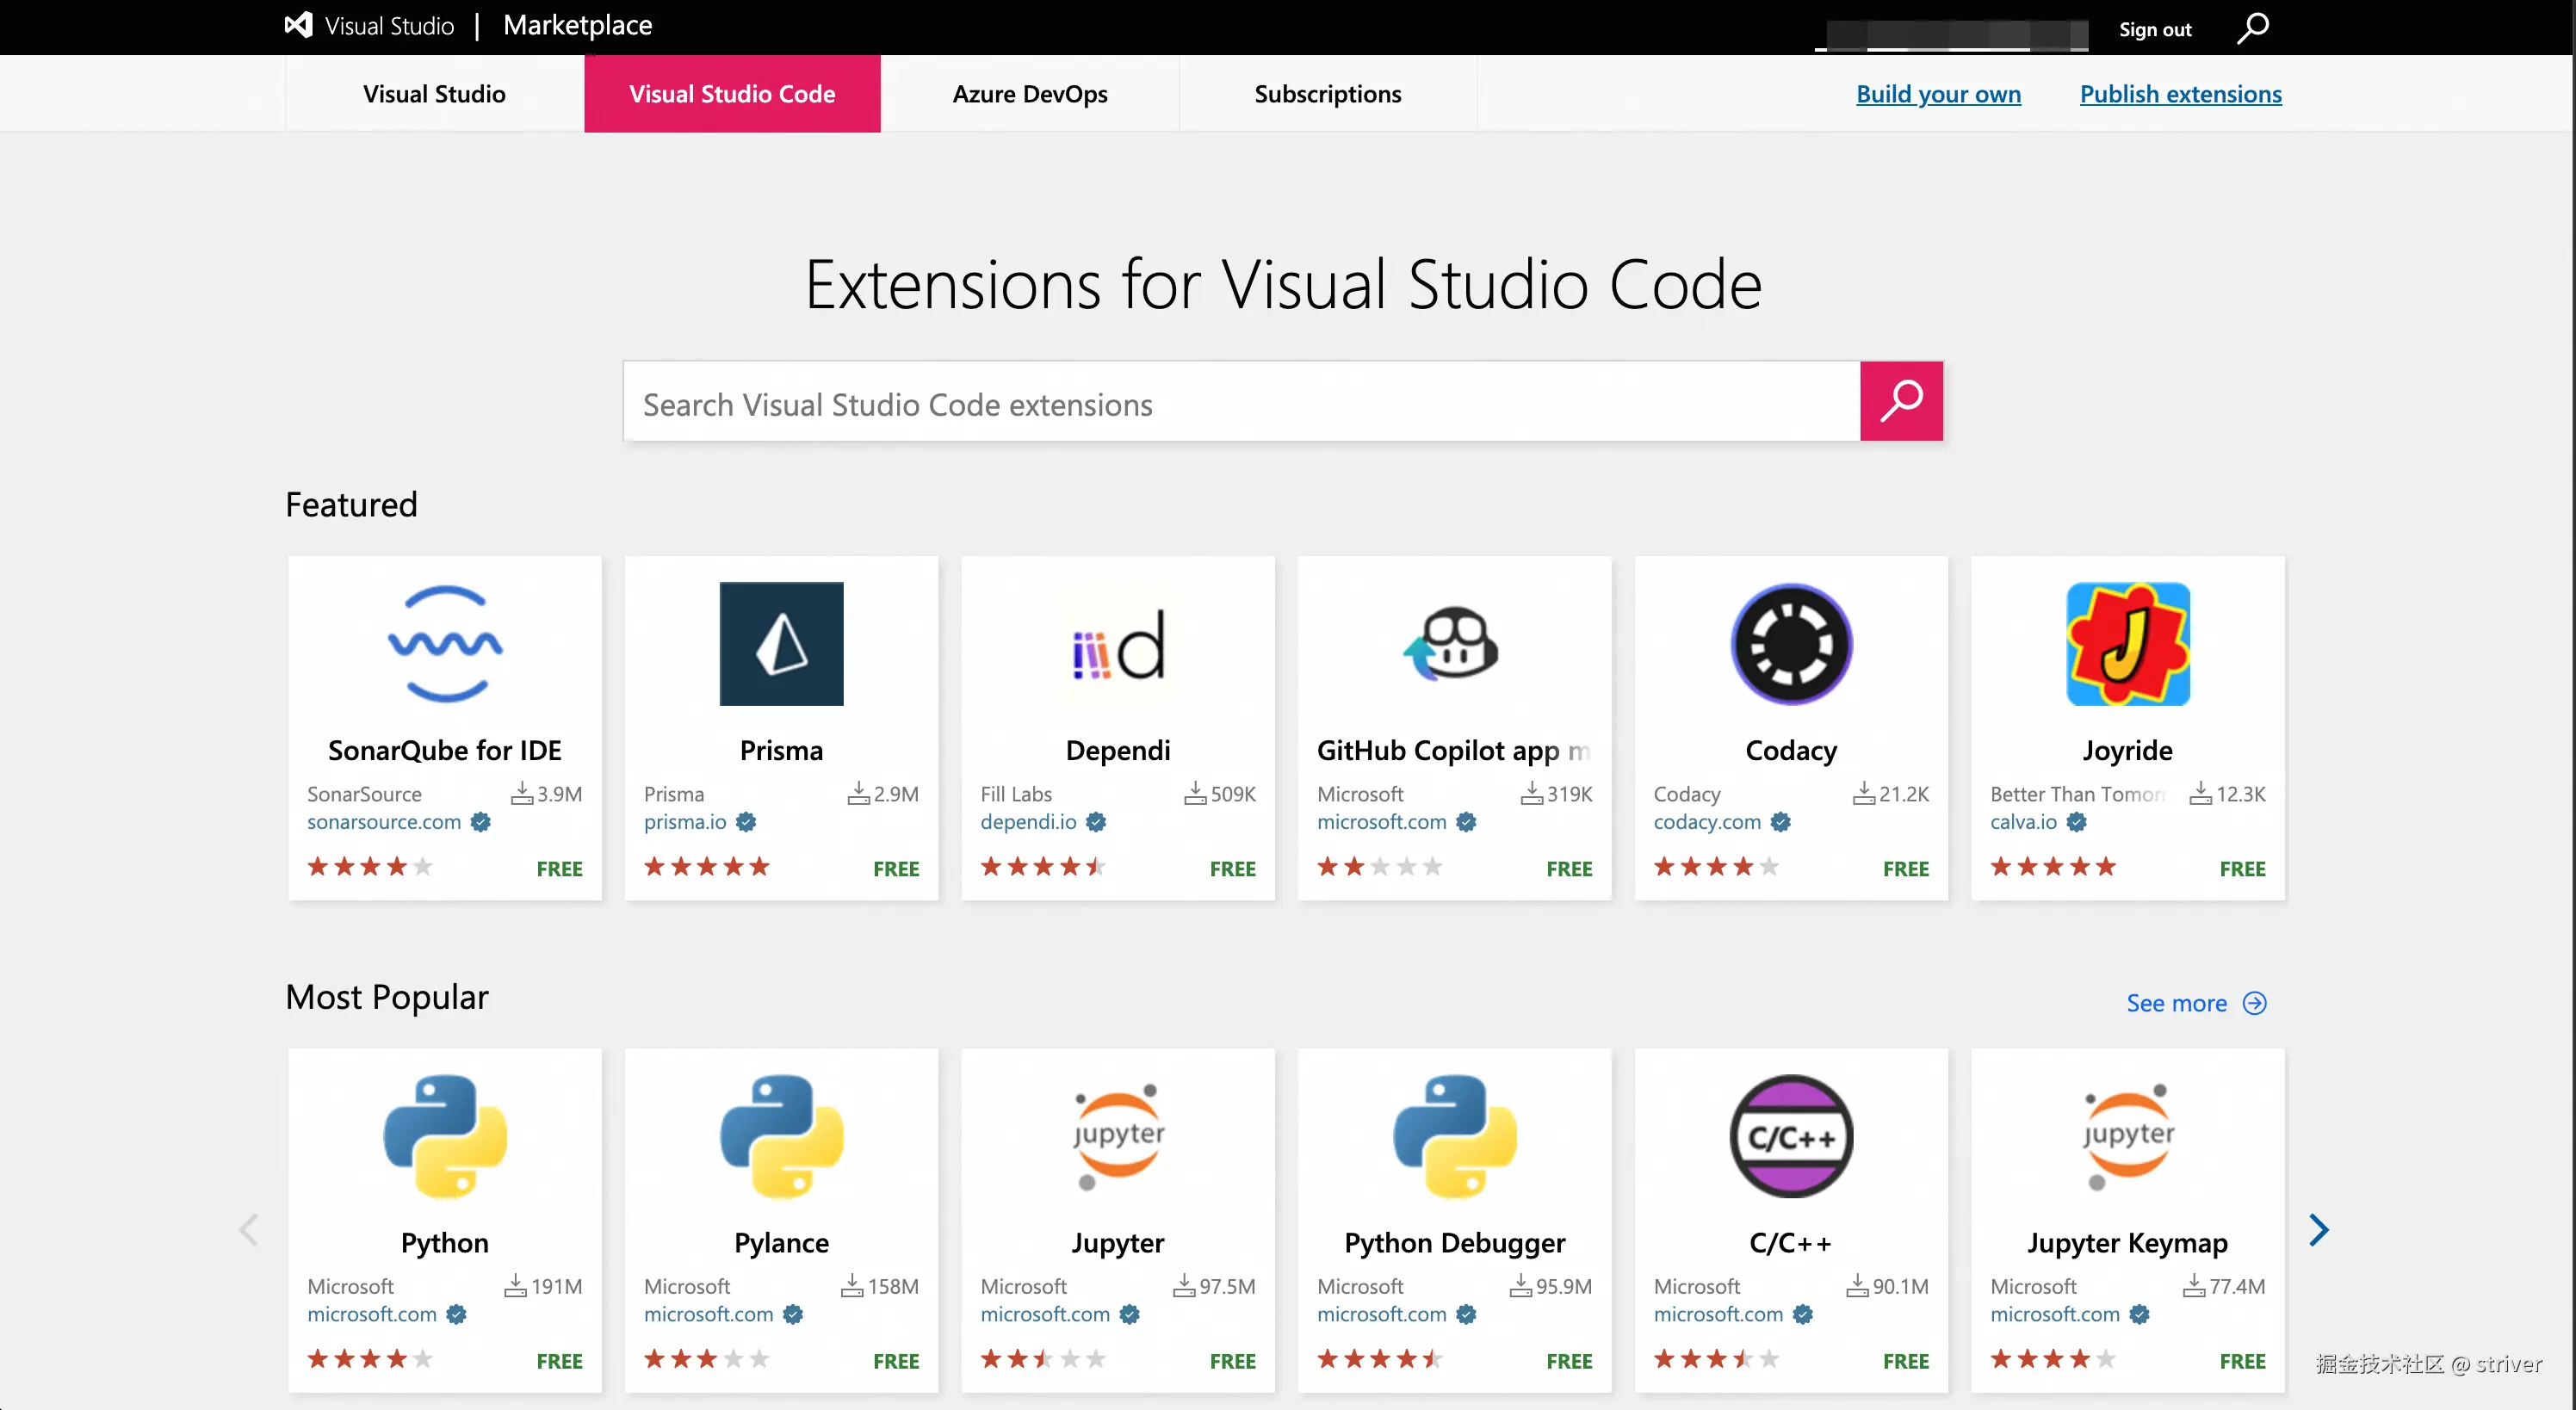Open the C/C++ extension icon
The height and width of the screenshot is (1410, 2576).
(1791, 1136)
